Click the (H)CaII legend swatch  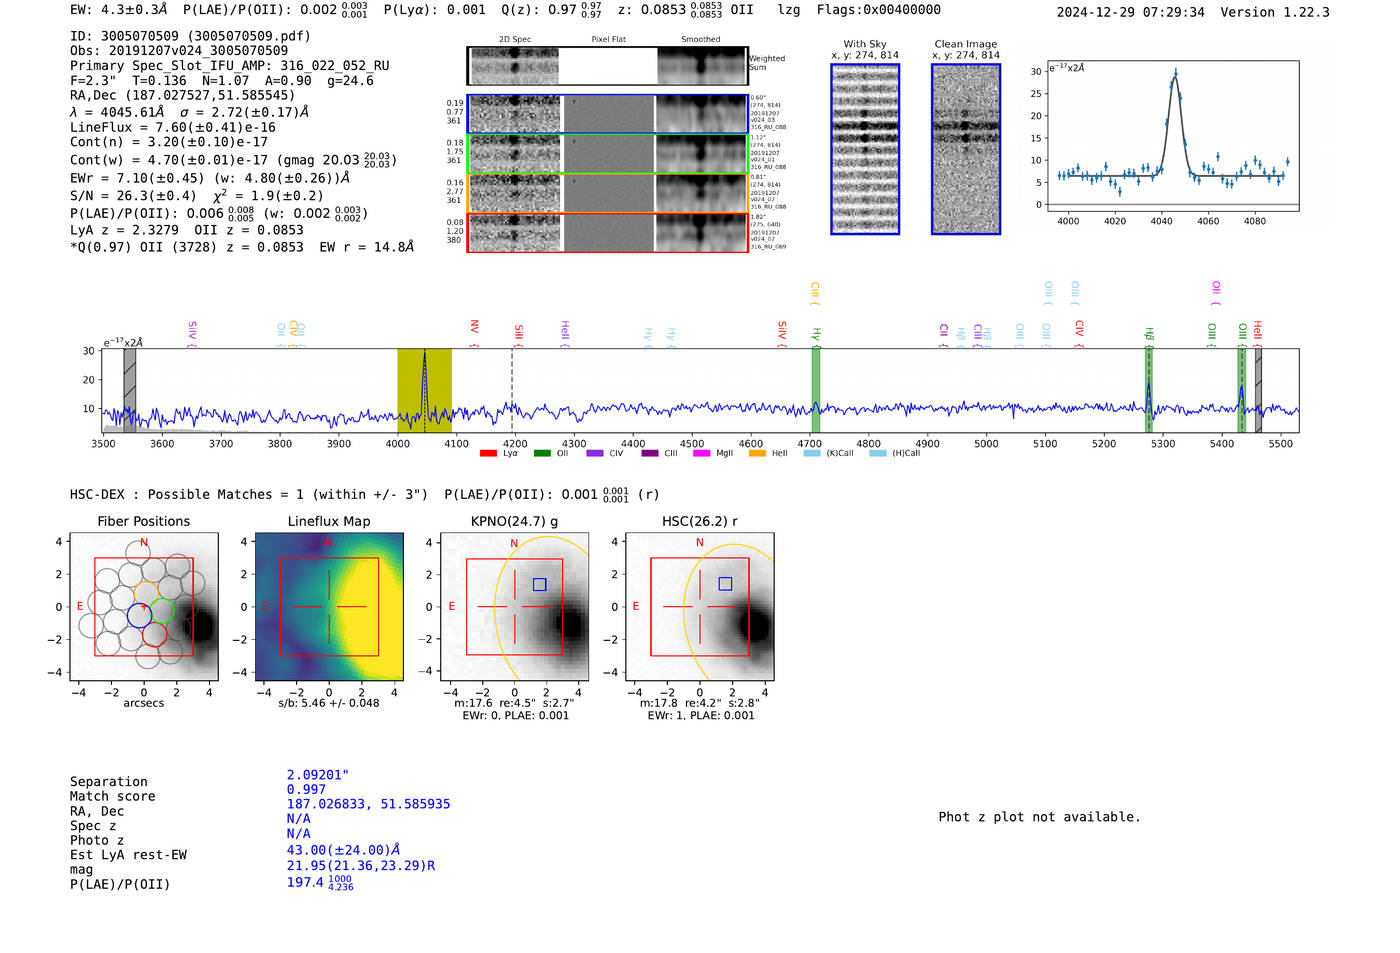tap(878, 453)
